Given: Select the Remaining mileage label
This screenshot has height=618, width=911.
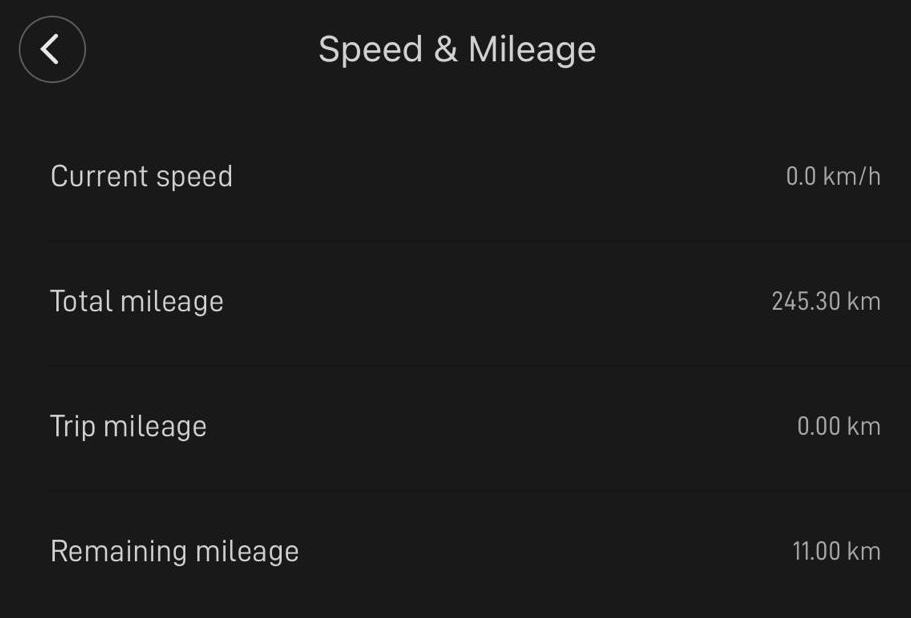Looking at the screenshot, I should 174,551.
